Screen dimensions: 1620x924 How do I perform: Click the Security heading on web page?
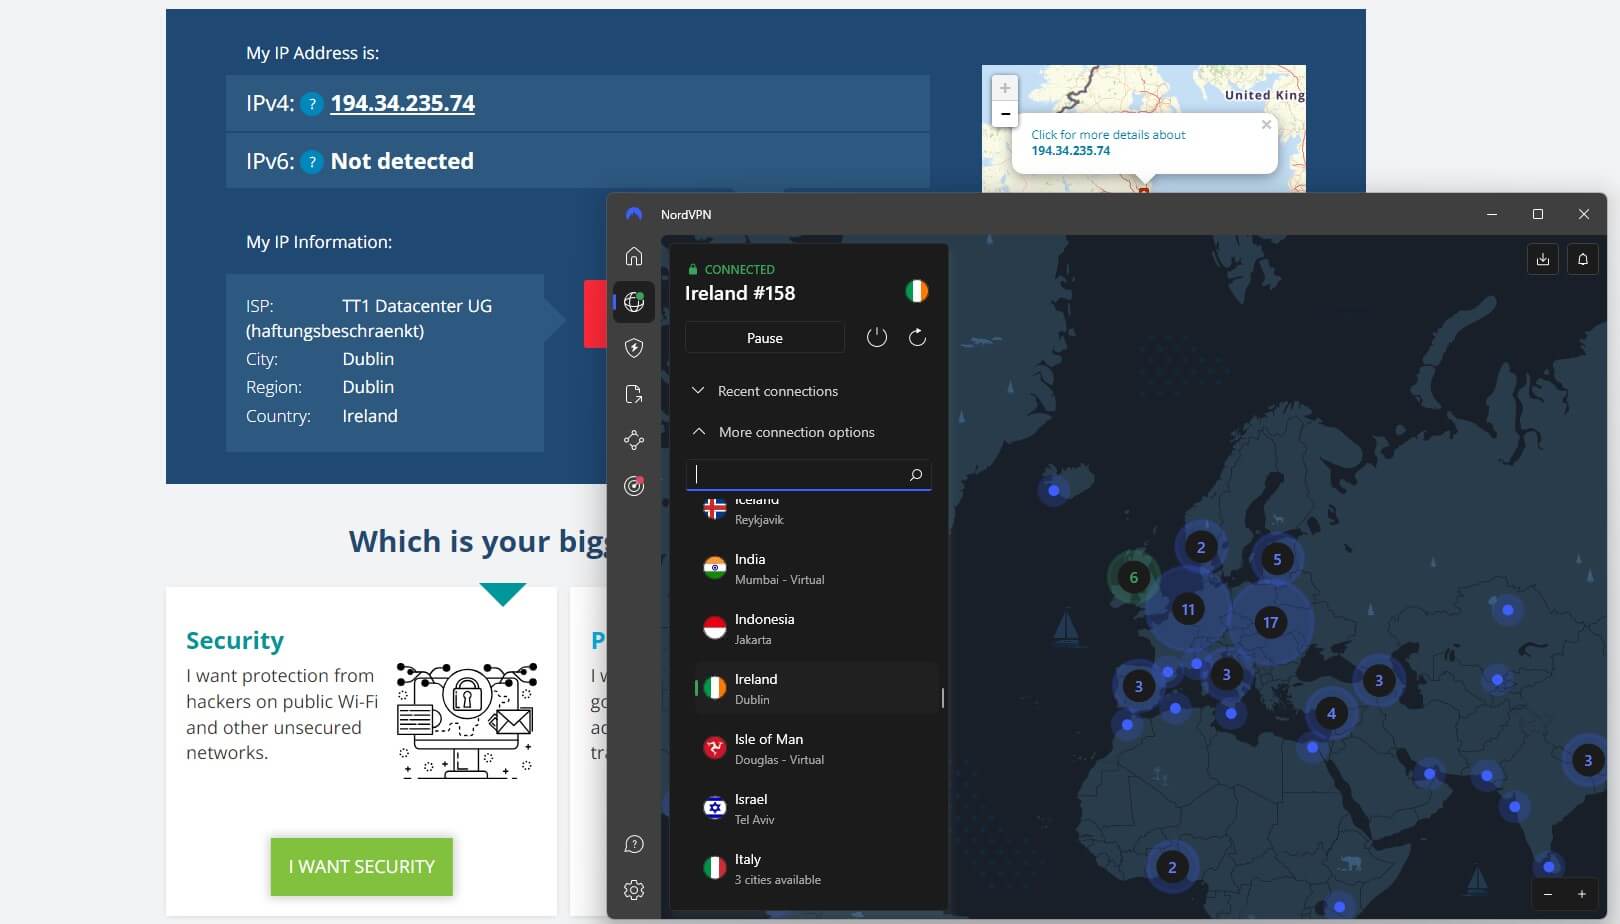pos(235,640)
